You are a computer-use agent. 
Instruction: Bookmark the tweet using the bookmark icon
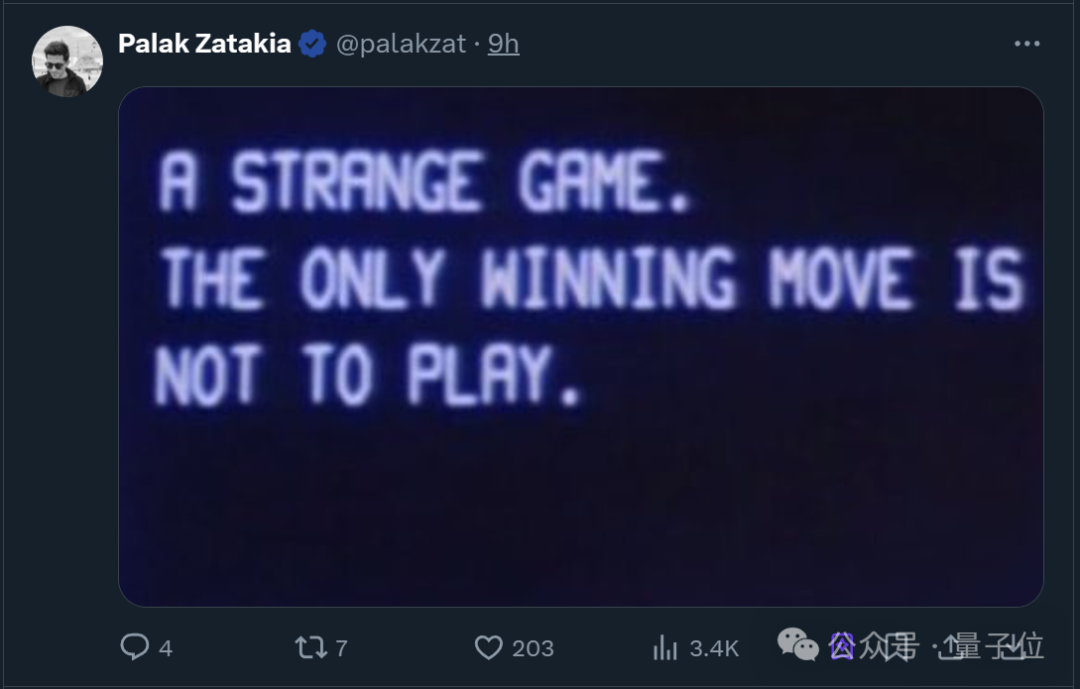pyautogui.click(x=896, y=647)
